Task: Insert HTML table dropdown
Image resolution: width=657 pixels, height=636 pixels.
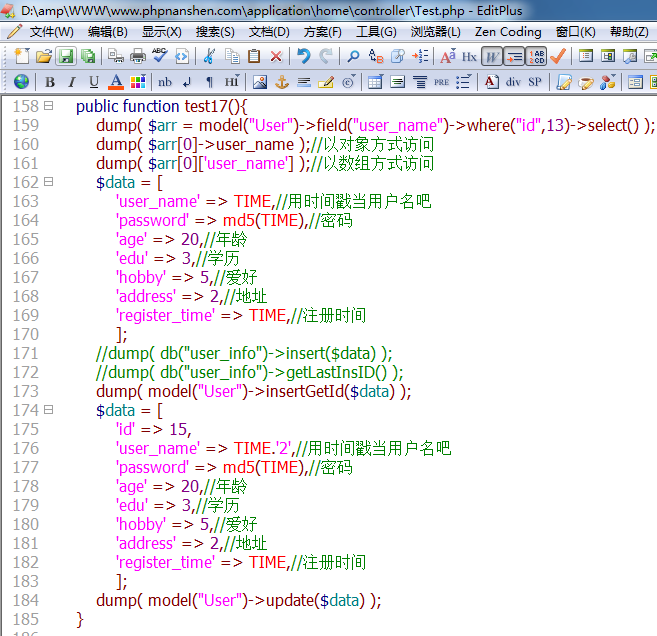Action: coord(375,82)
